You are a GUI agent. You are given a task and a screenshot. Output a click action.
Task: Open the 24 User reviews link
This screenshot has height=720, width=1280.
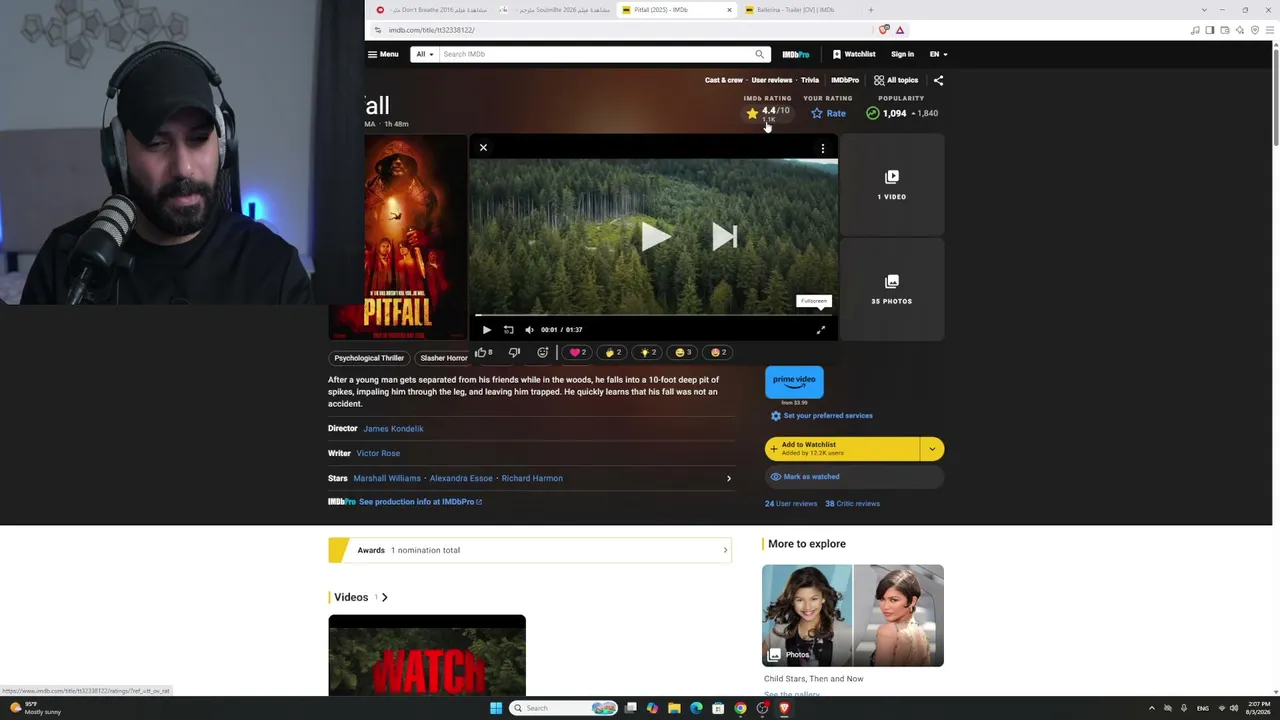791,504
